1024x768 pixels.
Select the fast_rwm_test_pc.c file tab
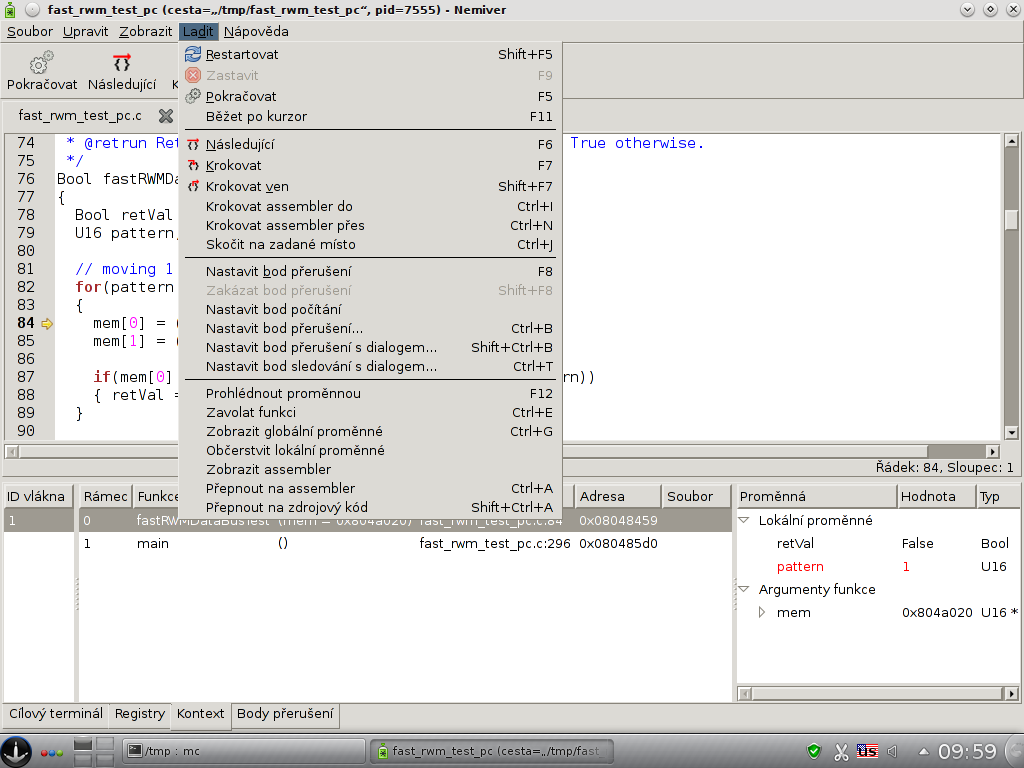80,116
